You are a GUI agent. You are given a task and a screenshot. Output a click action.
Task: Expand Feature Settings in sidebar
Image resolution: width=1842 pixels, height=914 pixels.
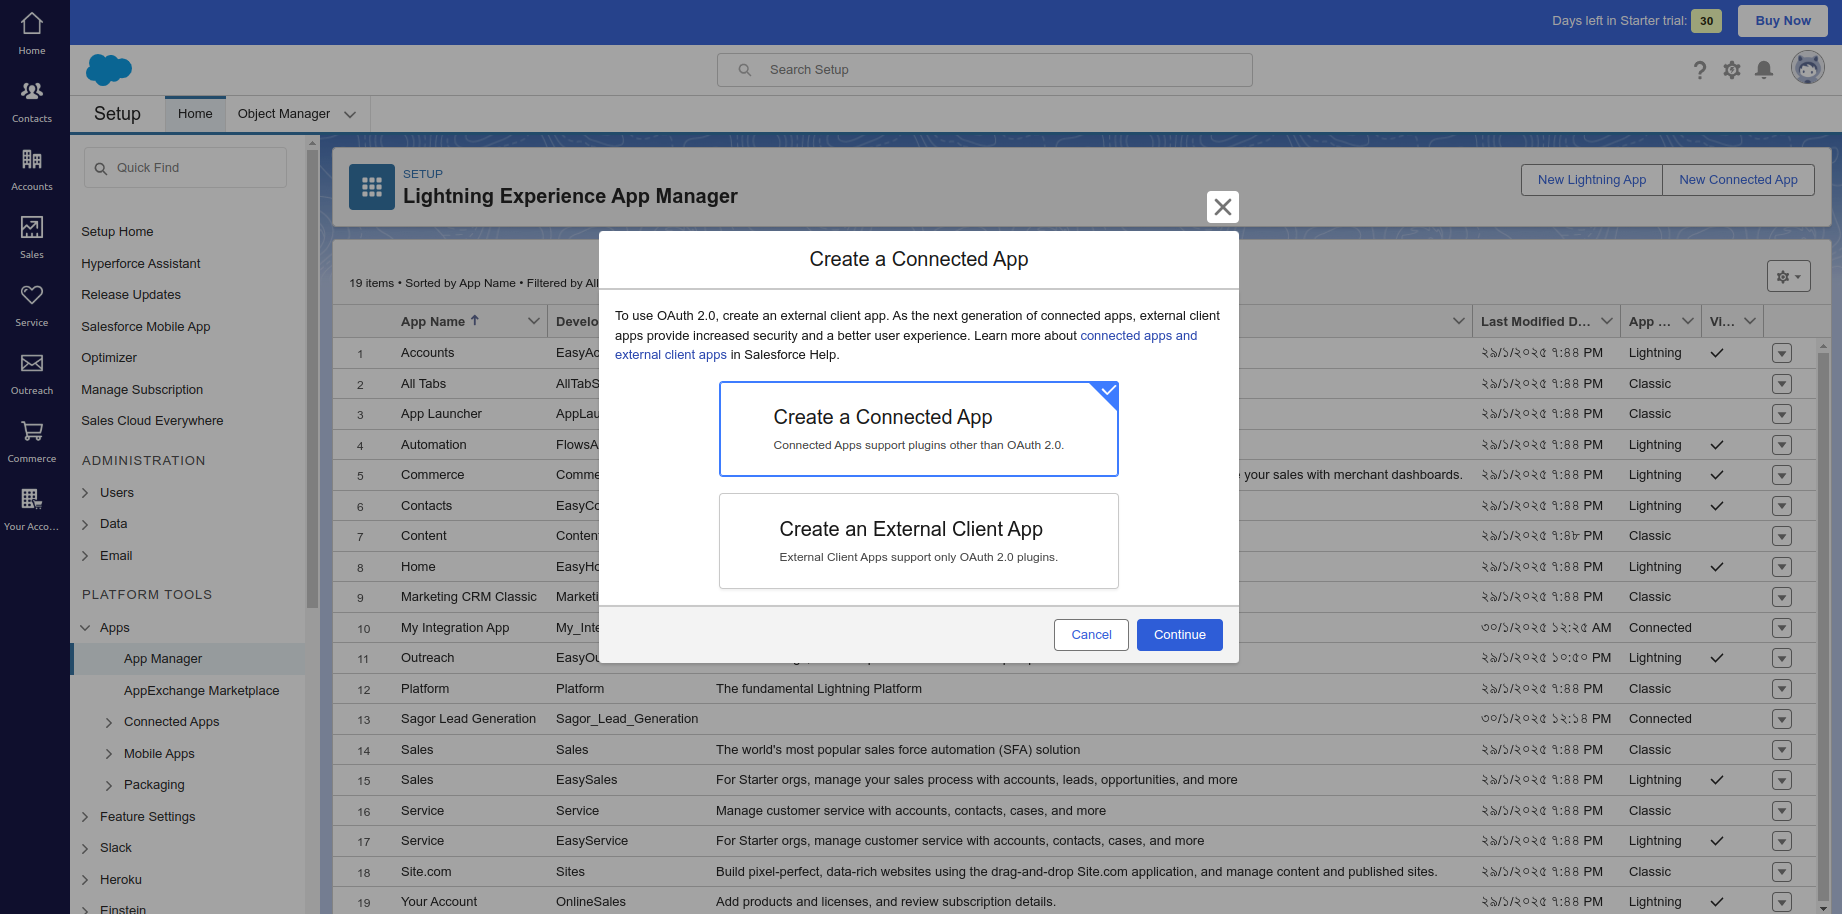(85, 817)
